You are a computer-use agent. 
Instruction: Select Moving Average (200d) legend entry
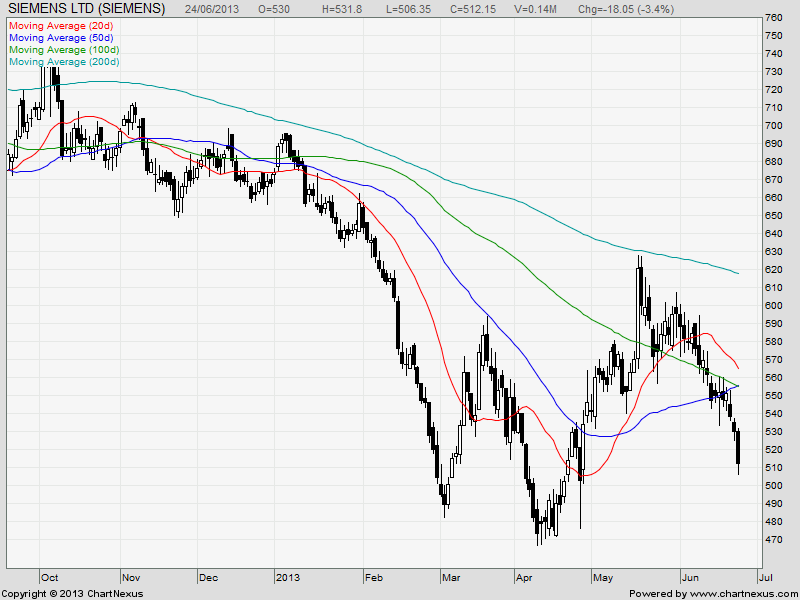click(64, 62)
